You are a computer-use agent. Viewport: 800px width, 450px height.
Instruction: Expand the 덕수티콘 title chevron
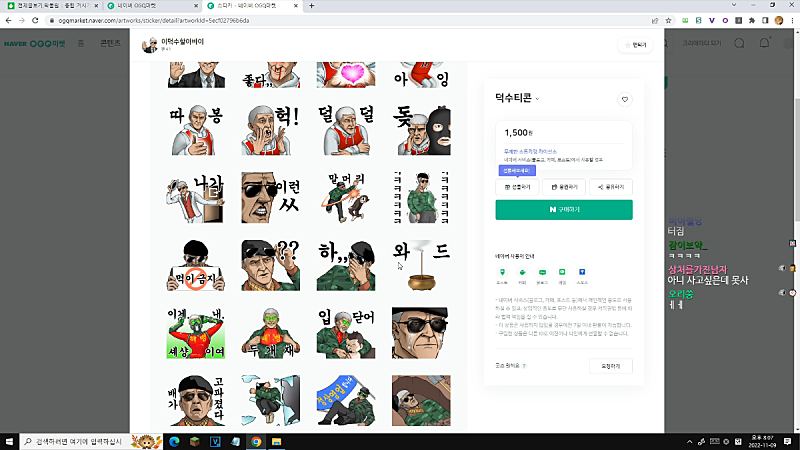(537, 99)
